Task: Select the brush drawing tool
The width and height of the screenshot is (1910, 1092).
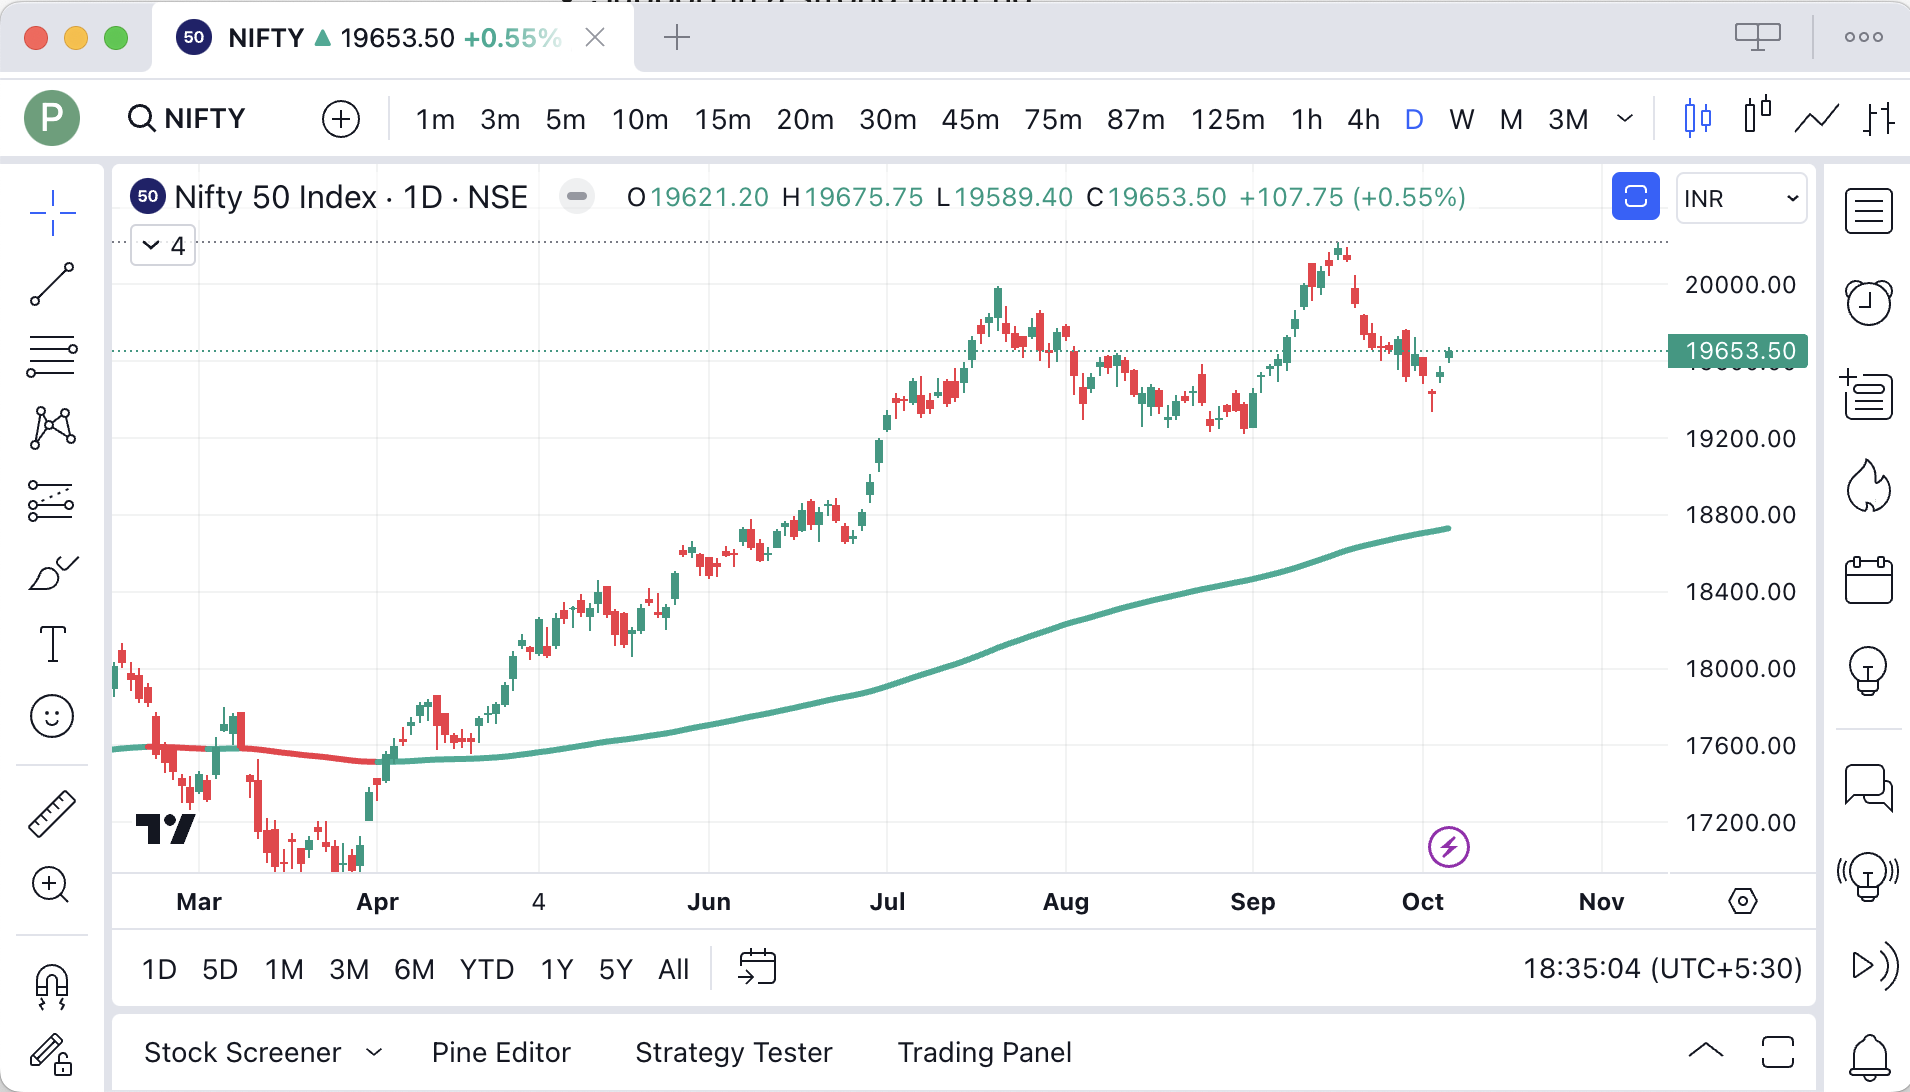Action: tap(52, 573)
